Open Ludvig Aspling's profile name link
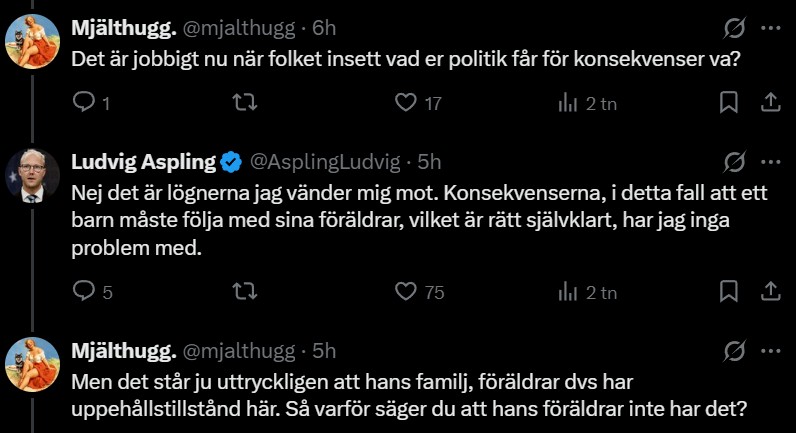The width and height of the screenshot is (796, 433). click(x=143, y=162)
